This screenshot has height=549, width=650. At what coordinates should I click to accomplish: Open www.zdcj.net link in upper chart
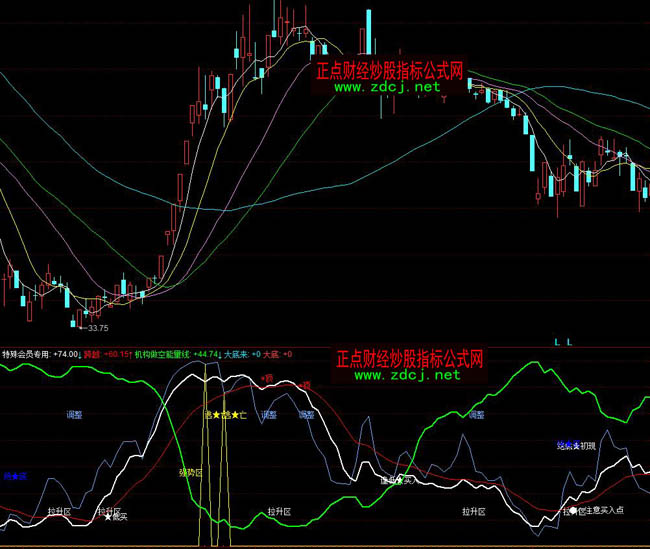click(x=387, y=87)
